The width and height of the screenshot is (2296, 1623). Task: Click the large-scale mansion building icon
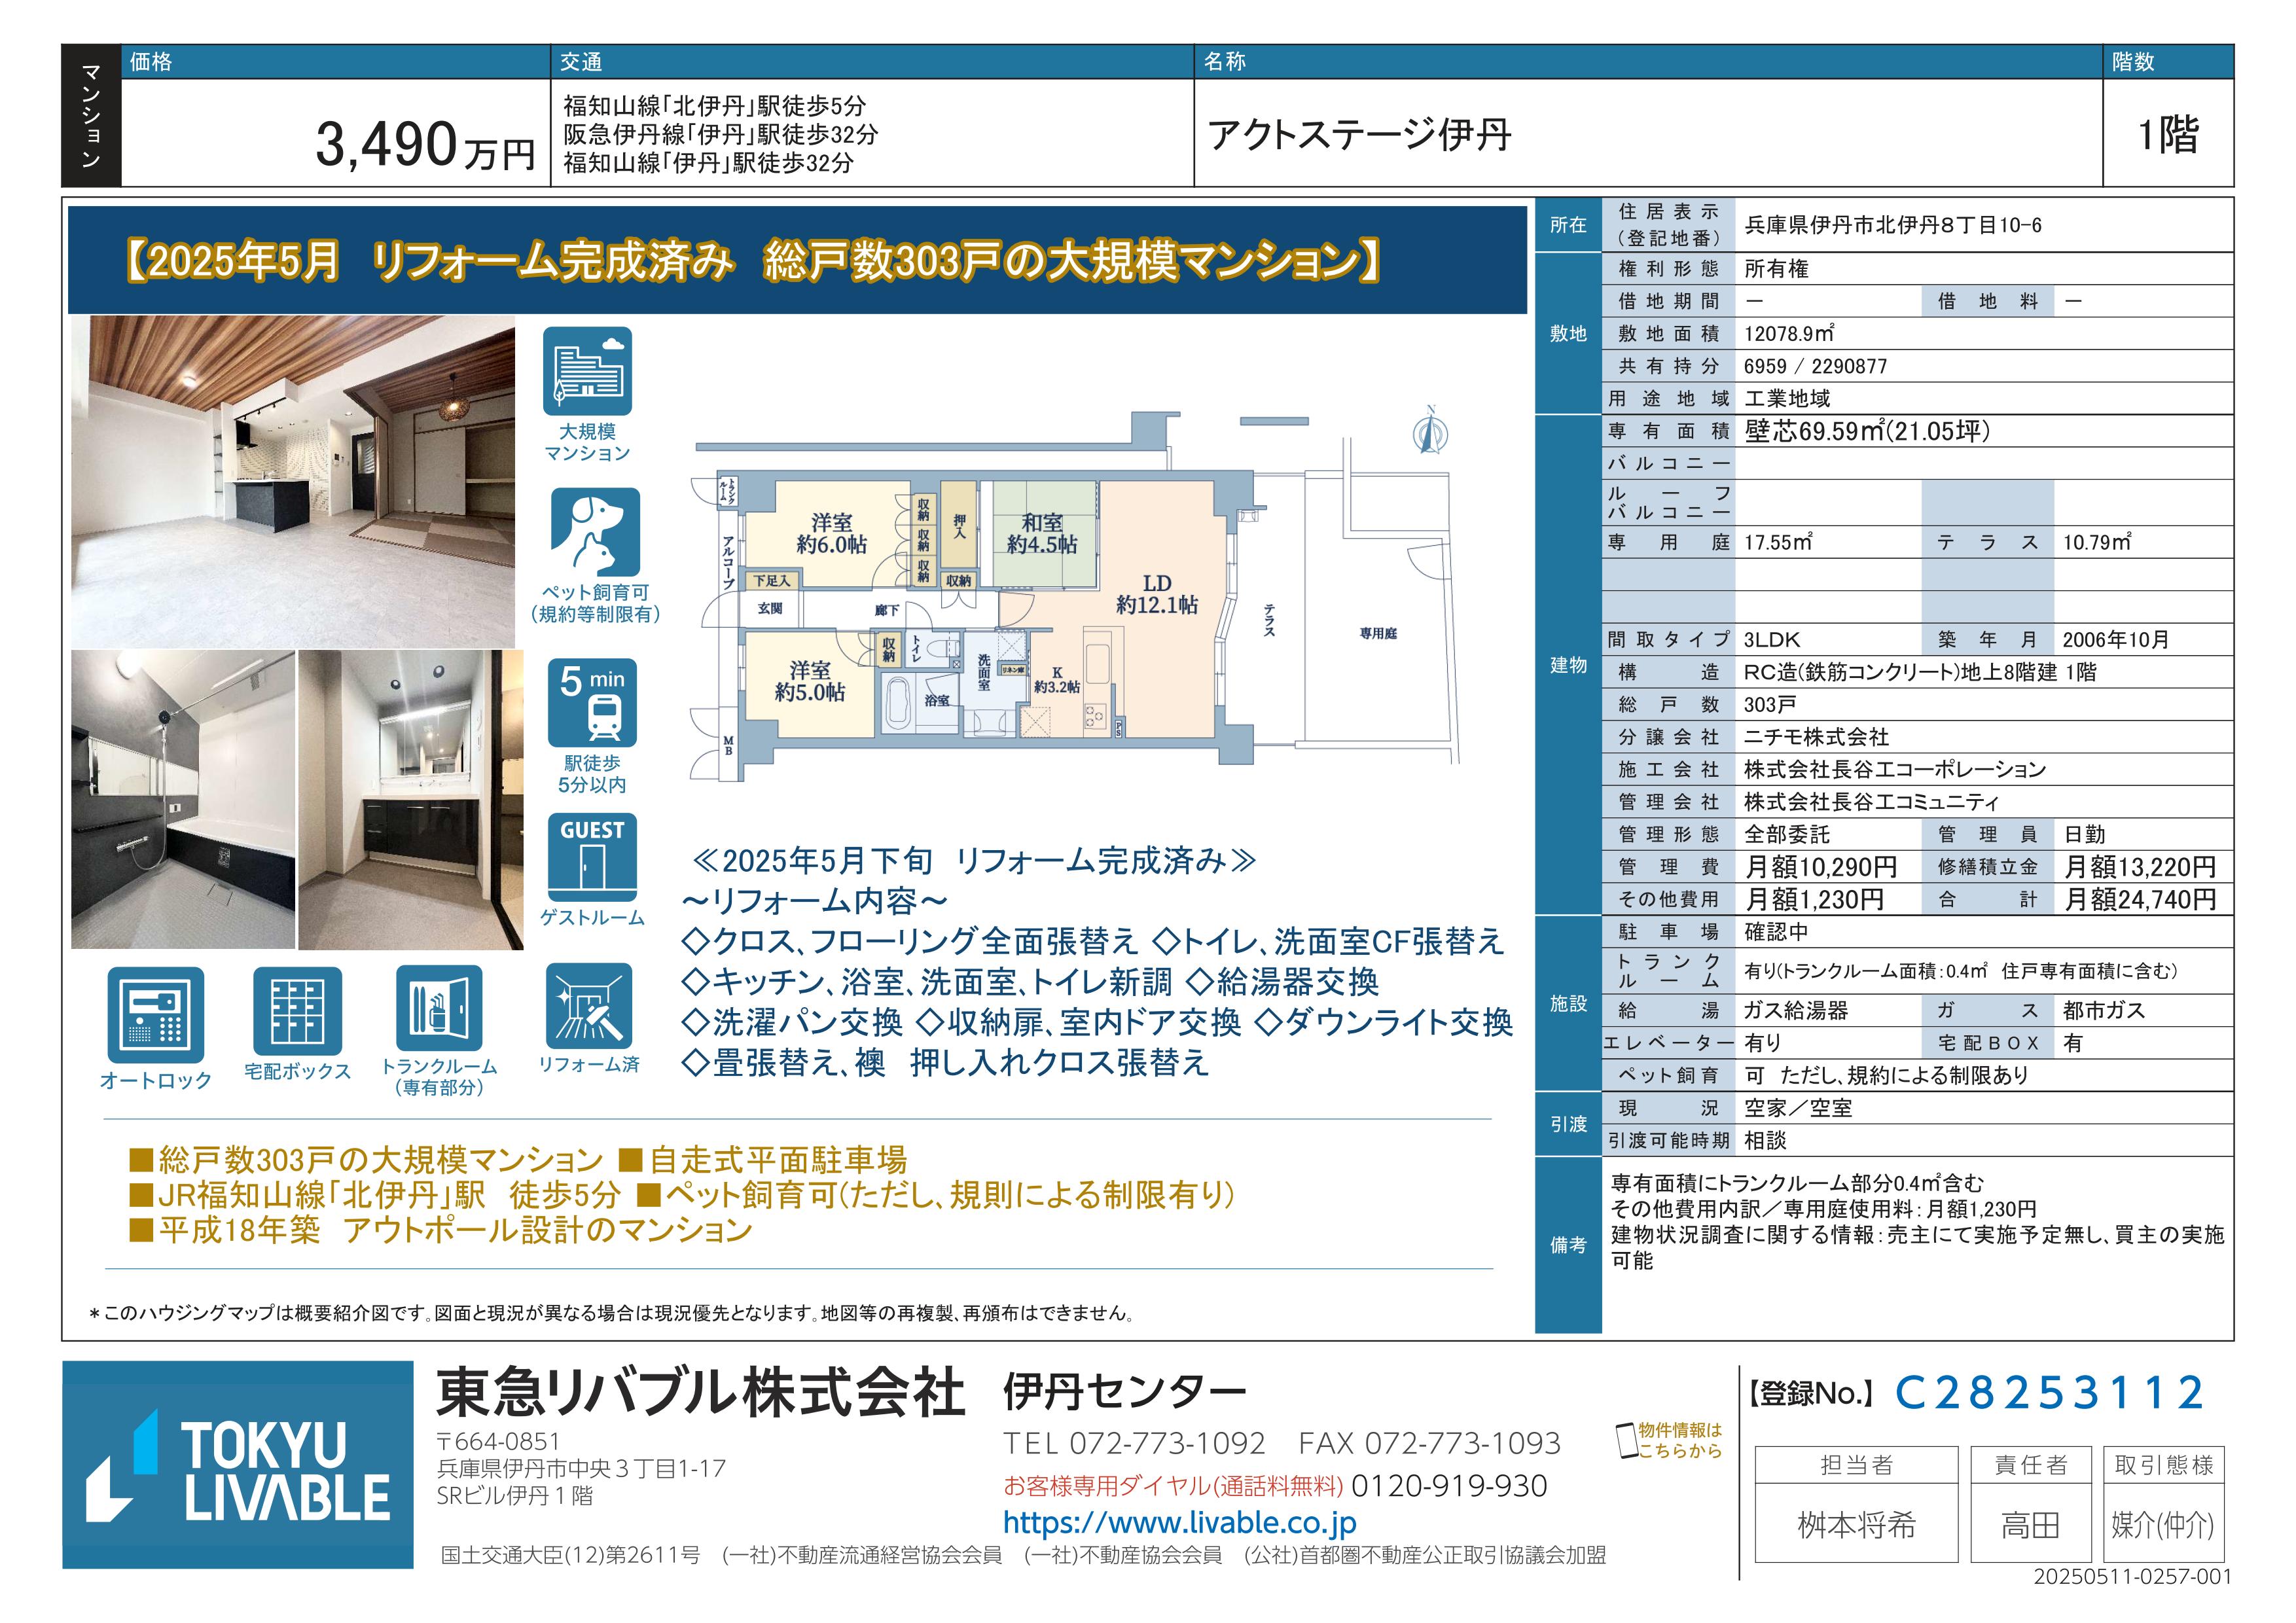click(587, 371)
